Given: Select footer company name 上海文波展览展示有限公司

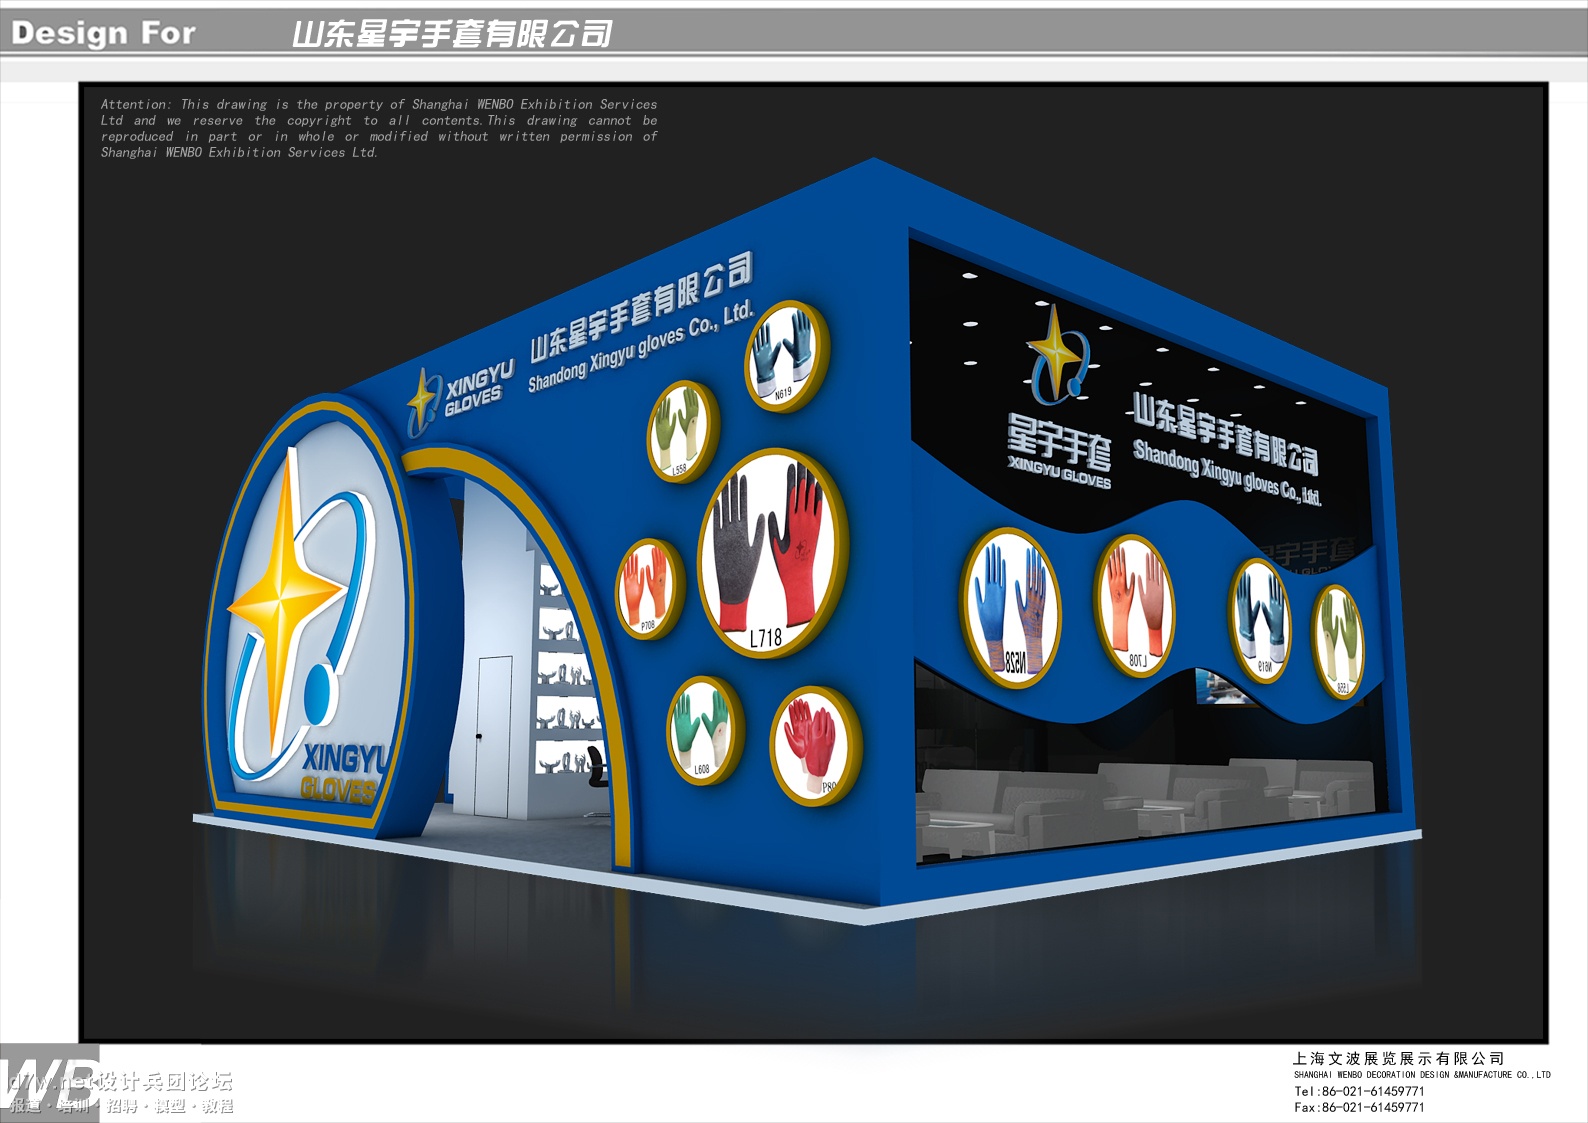Looking at the screenshot, I should 1398,1058.
